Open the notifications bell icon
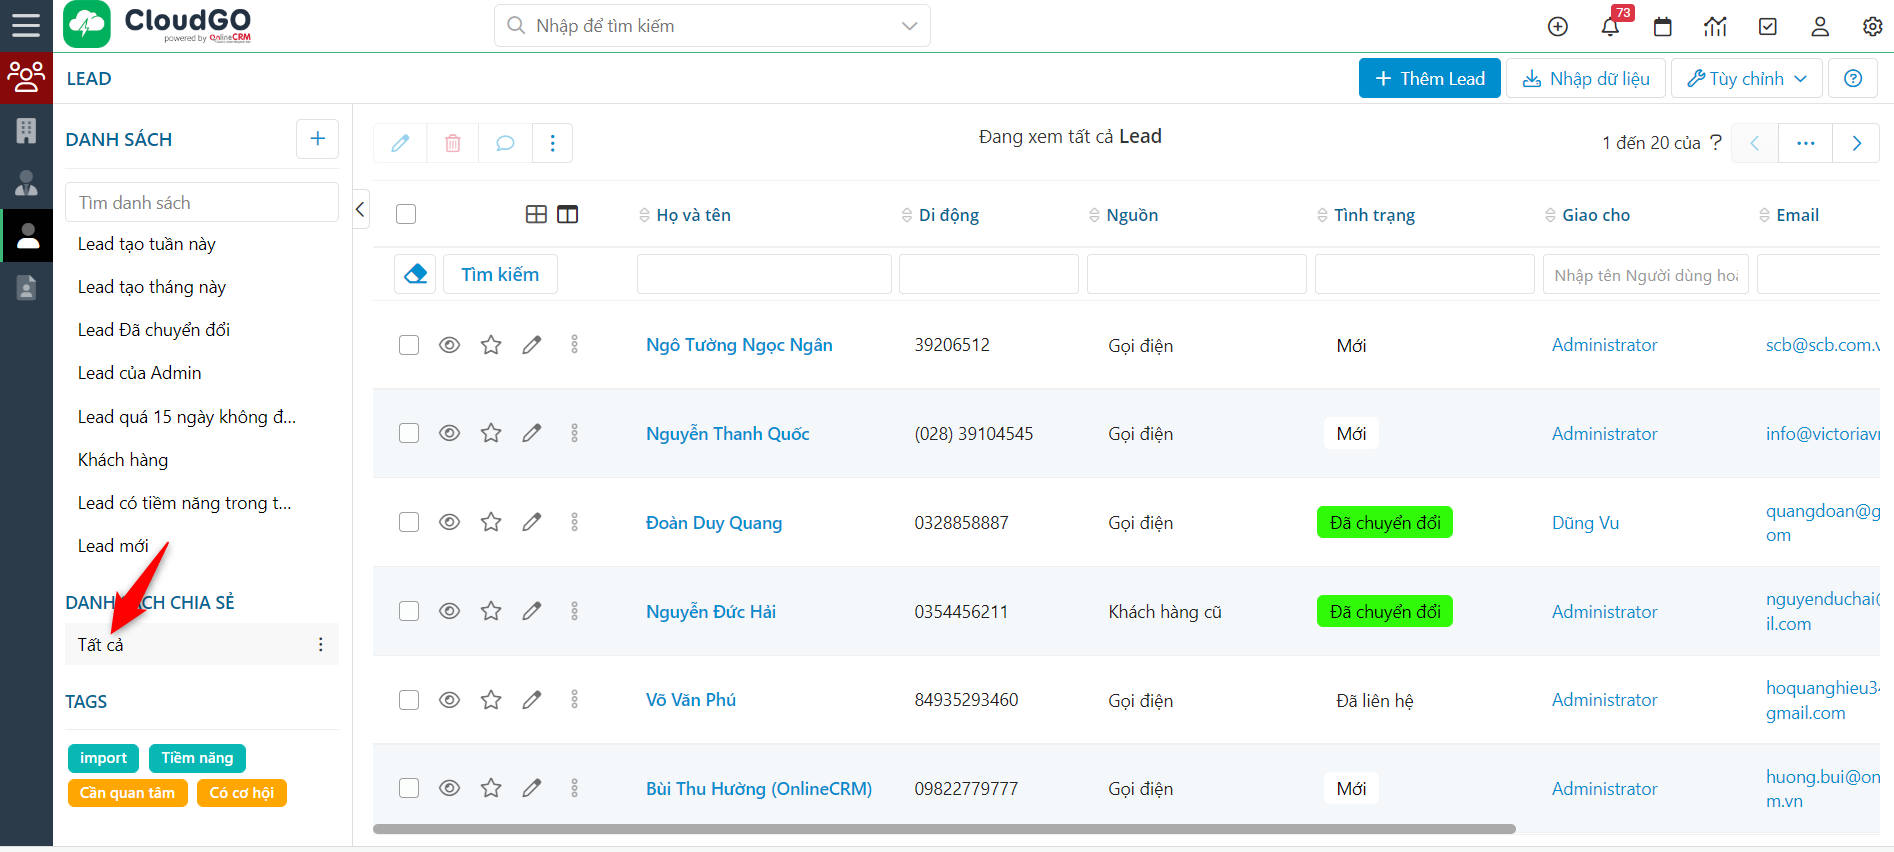The width and height of the screenshot is (1894, 852). (x=1610, y=27)
